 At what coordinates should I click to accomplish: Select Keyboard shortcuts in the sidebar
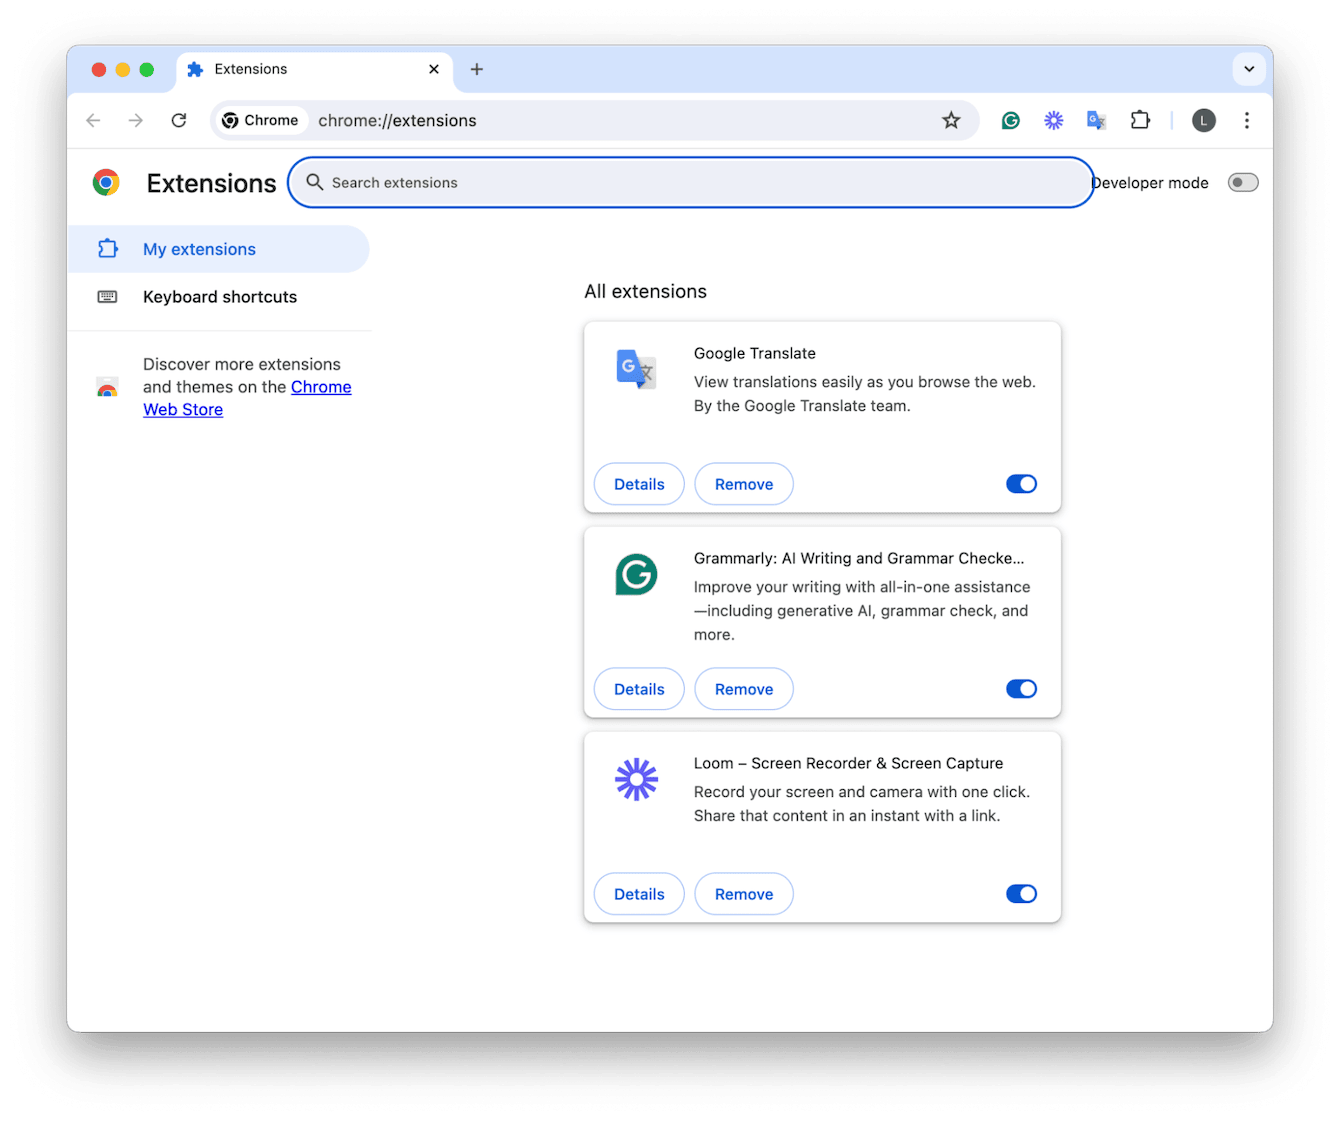coord(220,296)
